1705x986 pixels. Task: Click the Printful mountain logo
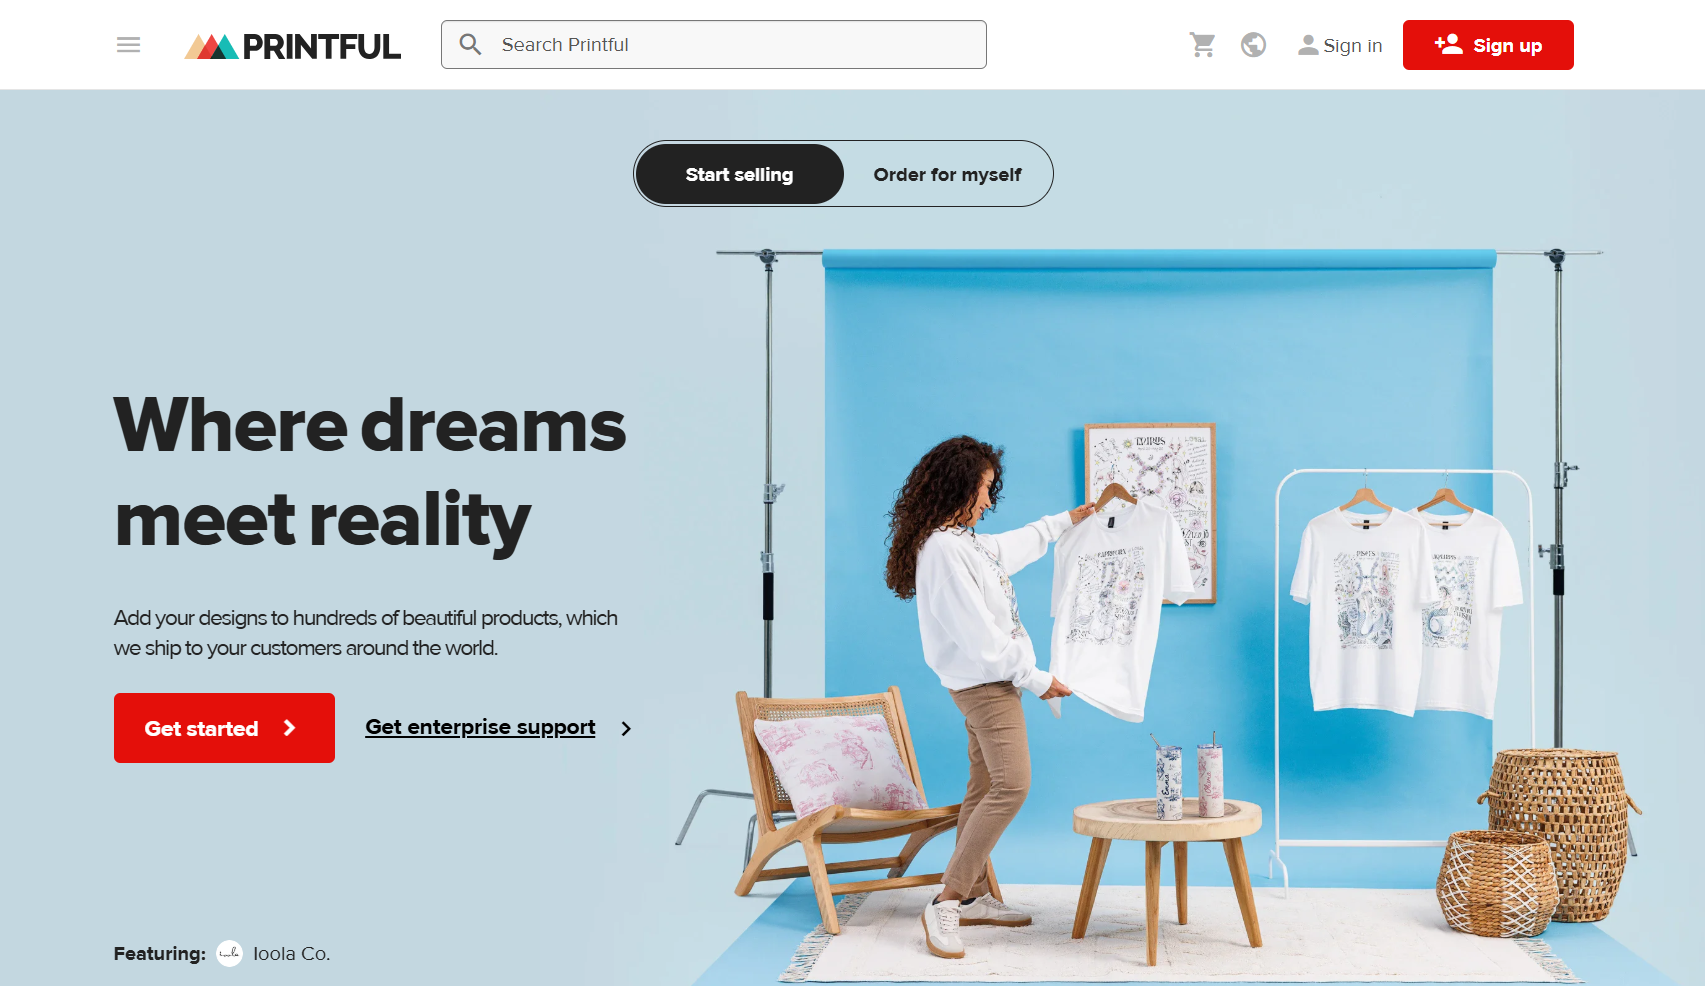211,47
